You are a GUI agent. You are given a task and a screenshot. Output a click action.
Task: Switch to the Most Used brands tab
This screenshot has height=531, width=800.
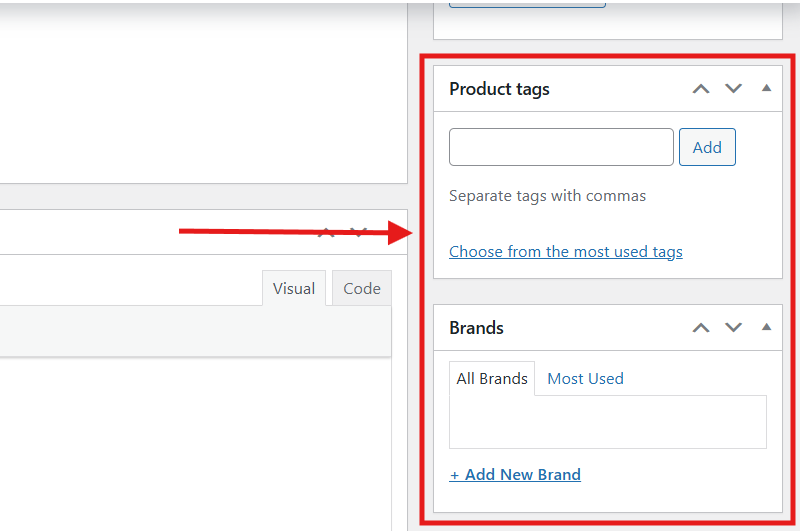[585, 378]
